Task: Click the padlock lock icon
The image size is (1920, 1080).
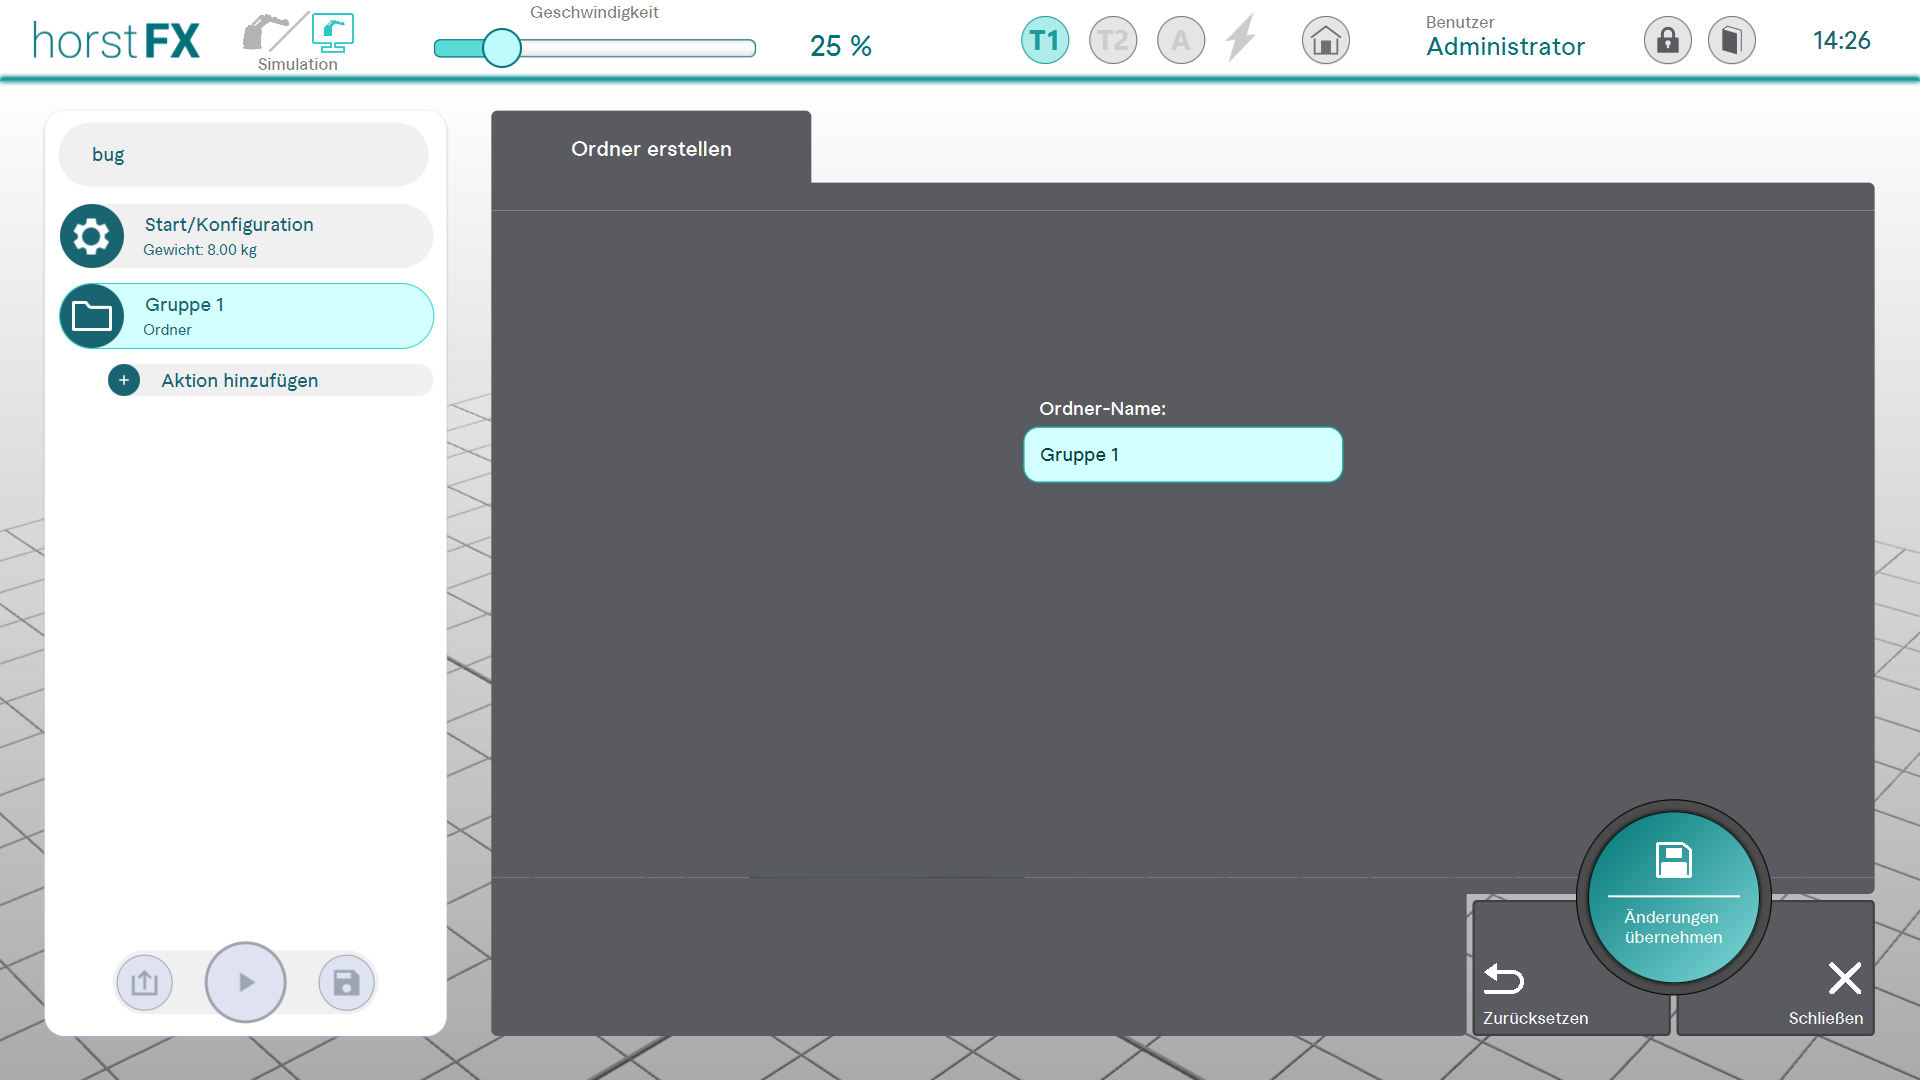Action: 1667,41
